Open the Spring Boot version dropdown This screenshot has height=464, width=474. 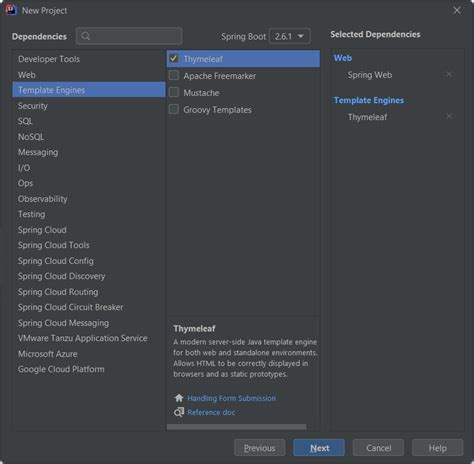[x=290, y=36]
